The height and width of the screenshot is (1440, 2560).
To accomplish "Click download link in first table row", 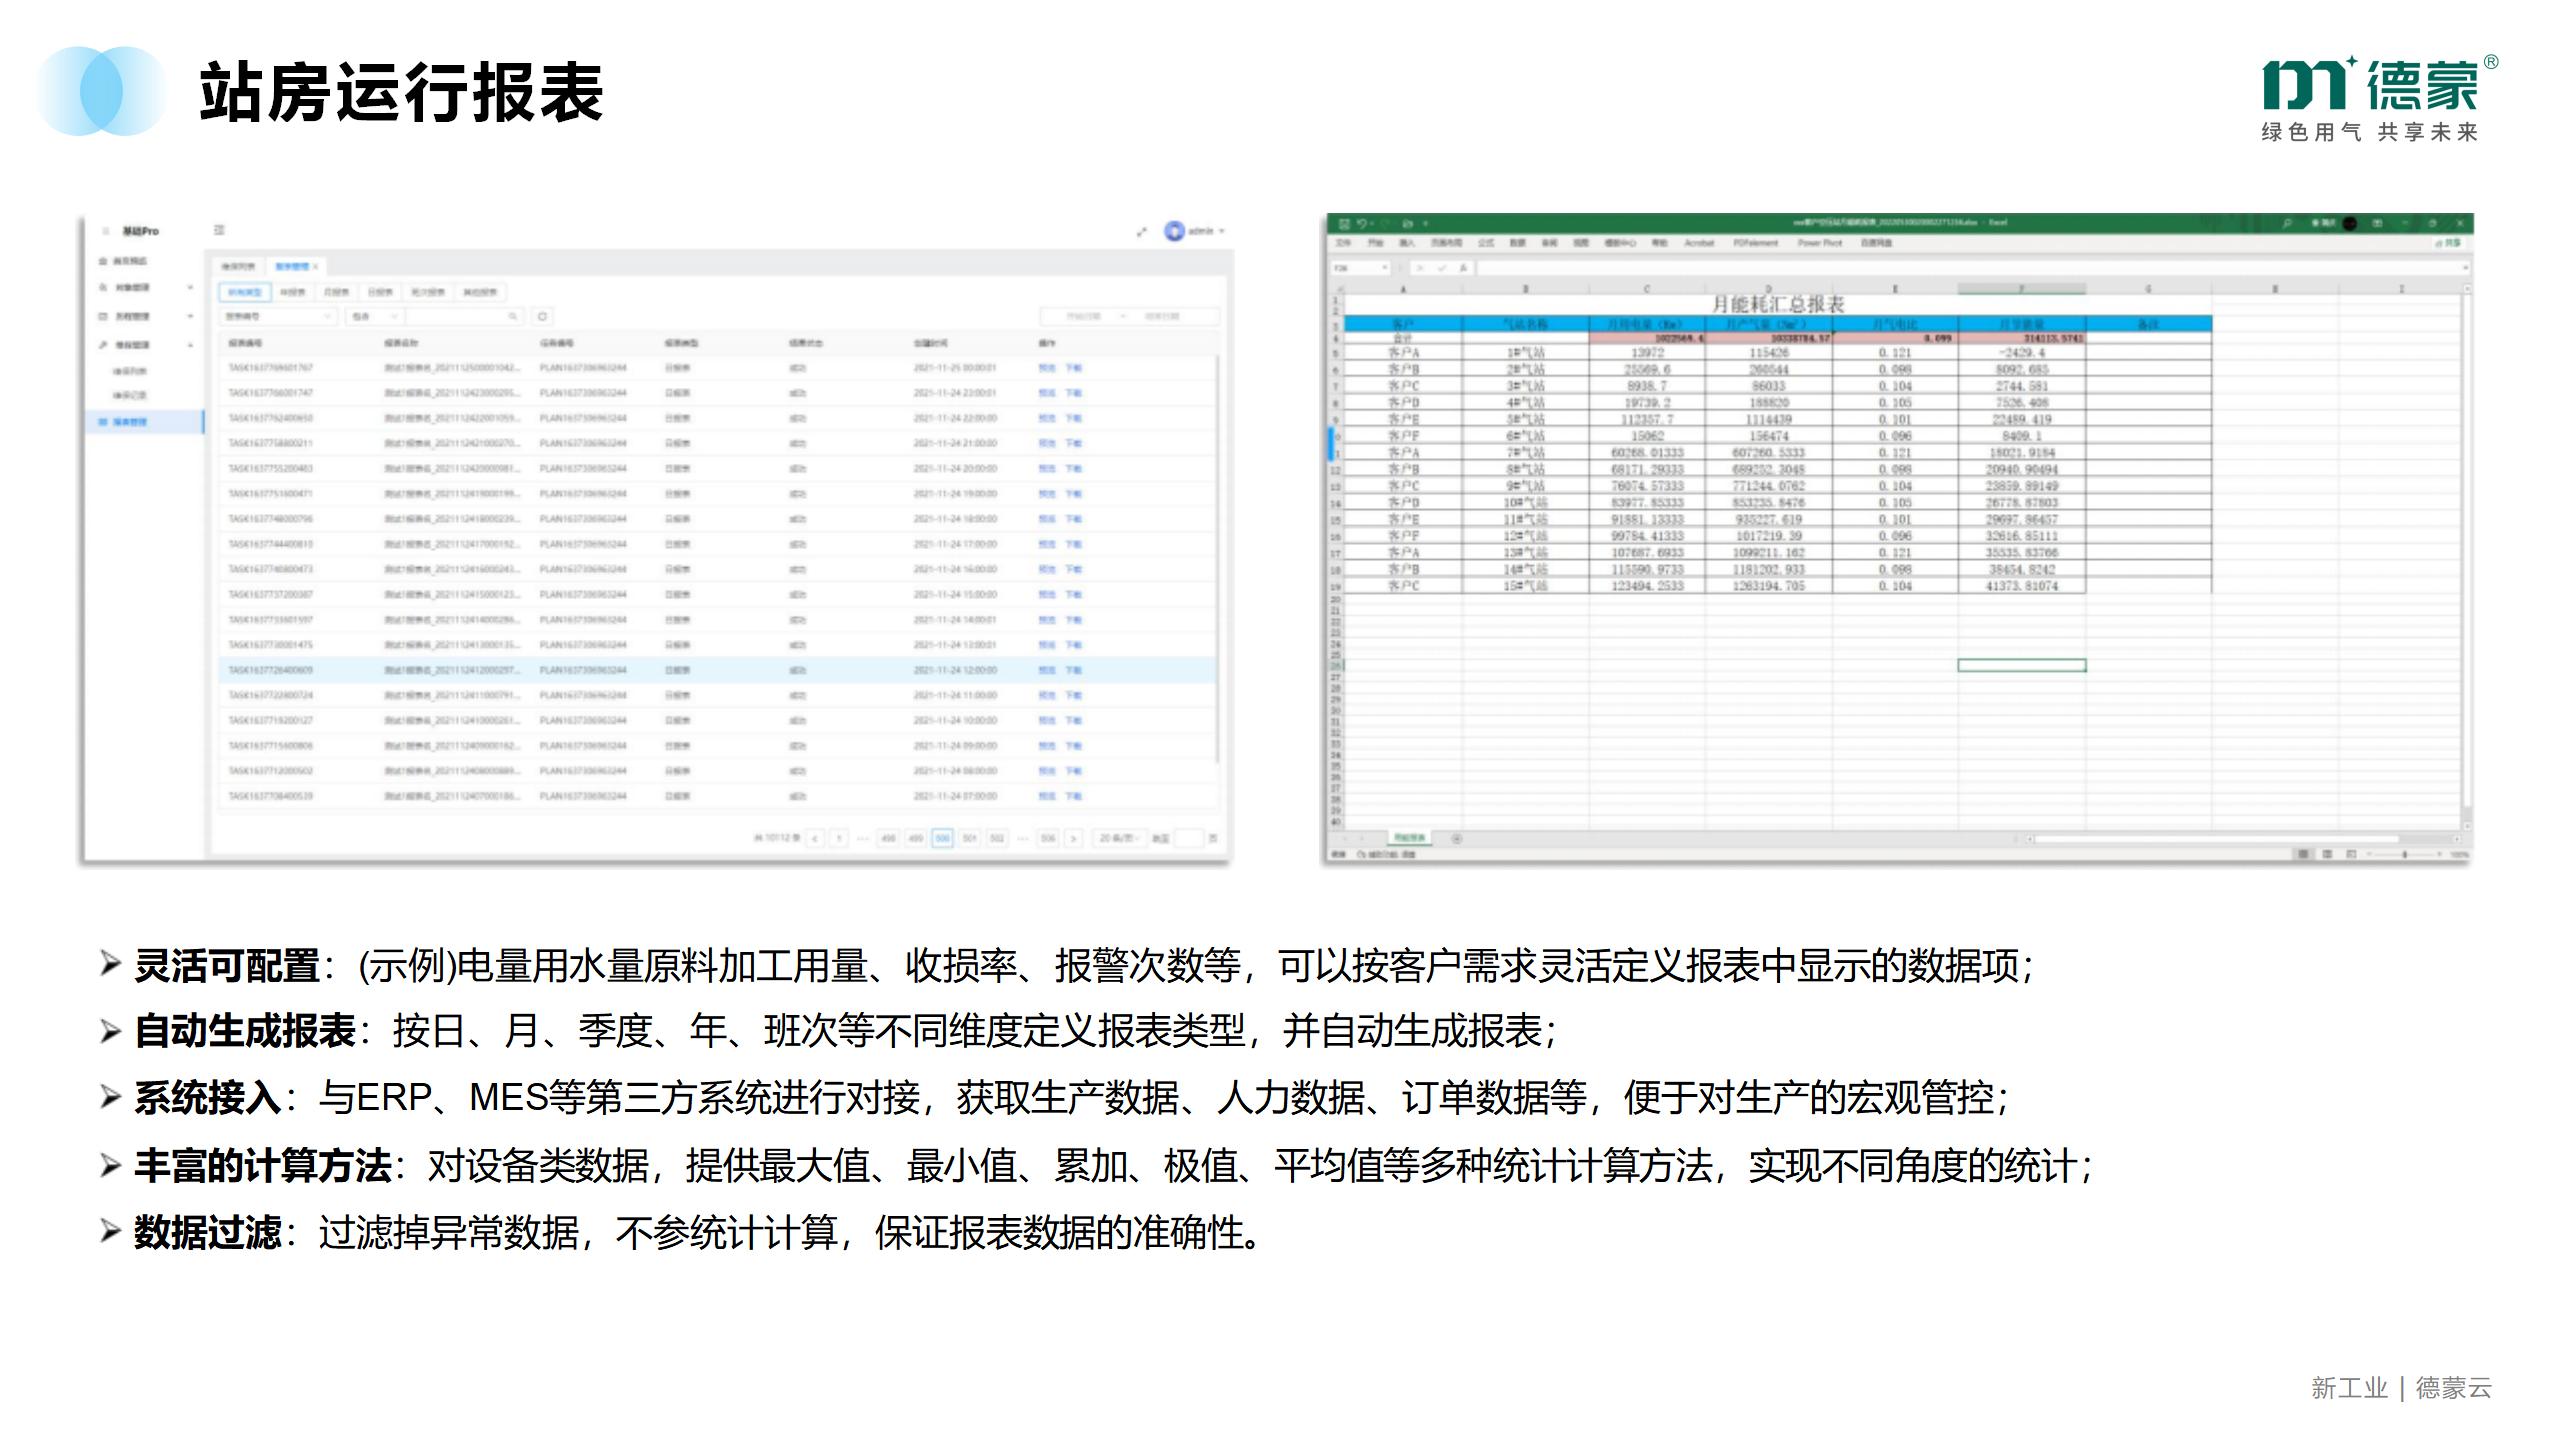I will point(1073,368).
